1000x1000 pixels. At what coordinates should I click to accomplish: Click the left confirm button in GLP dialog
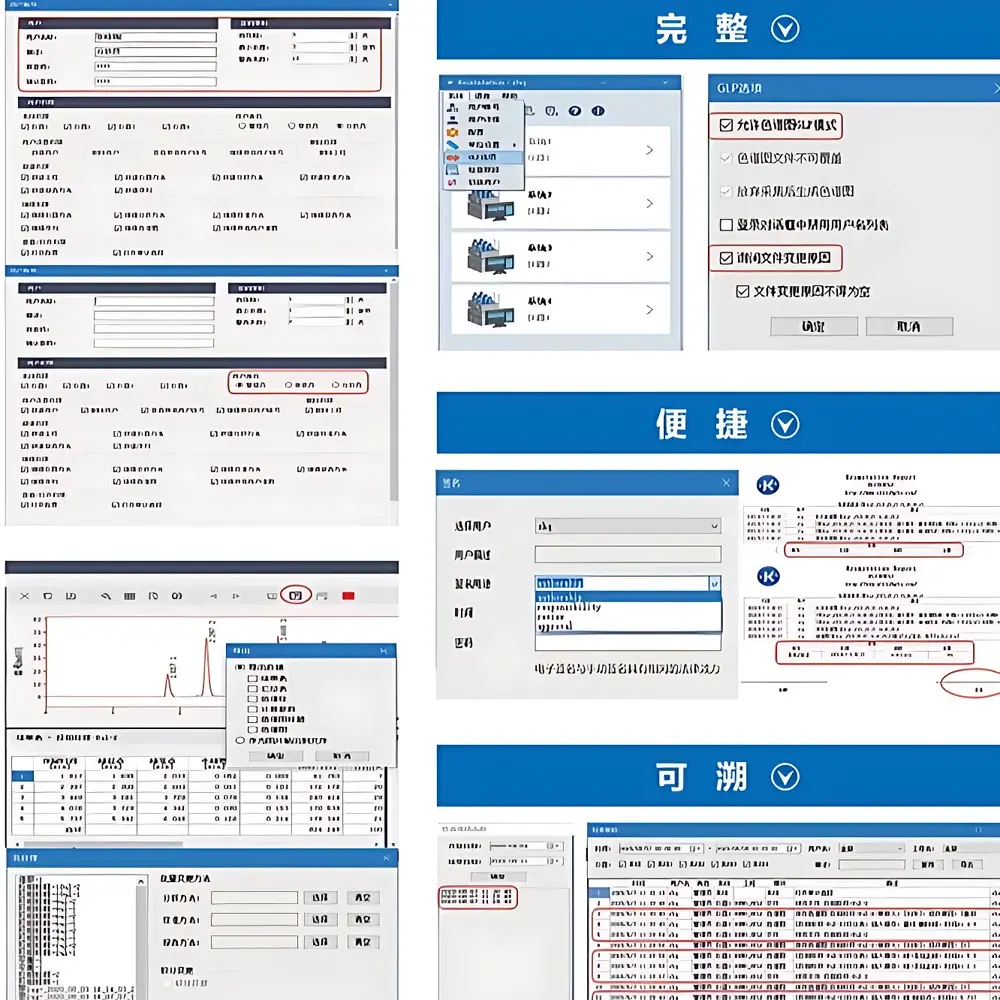[813, 326]
